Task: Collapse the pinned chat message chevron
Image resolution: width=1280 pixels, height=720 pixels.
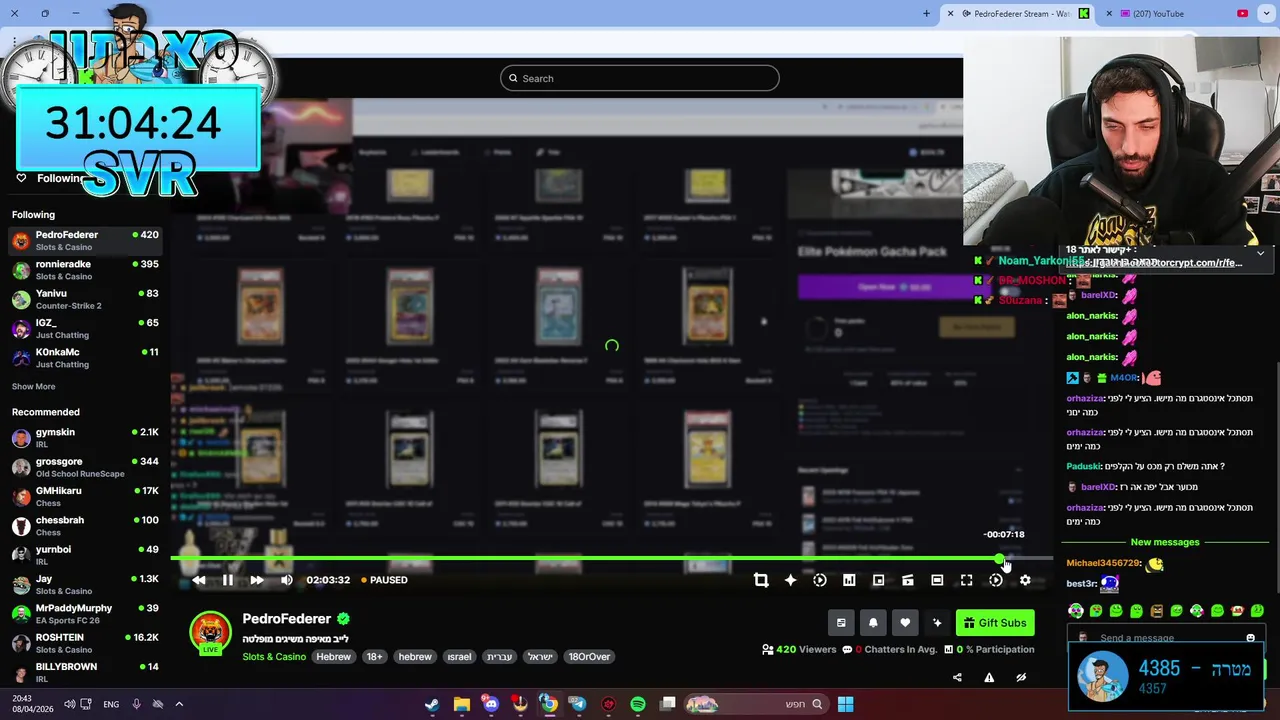Action: pyautogui.click(x=1260, y=254)
